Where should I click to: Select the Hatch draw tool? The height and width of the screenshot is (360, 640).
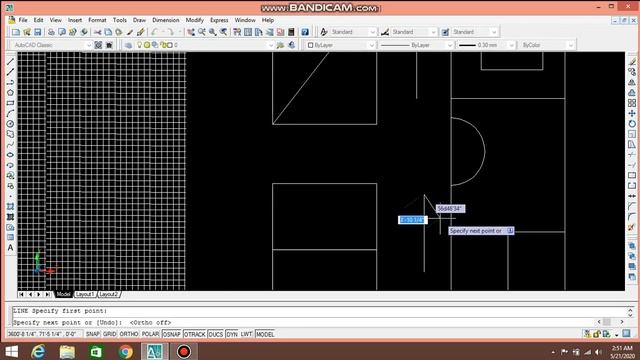point(11,207)
